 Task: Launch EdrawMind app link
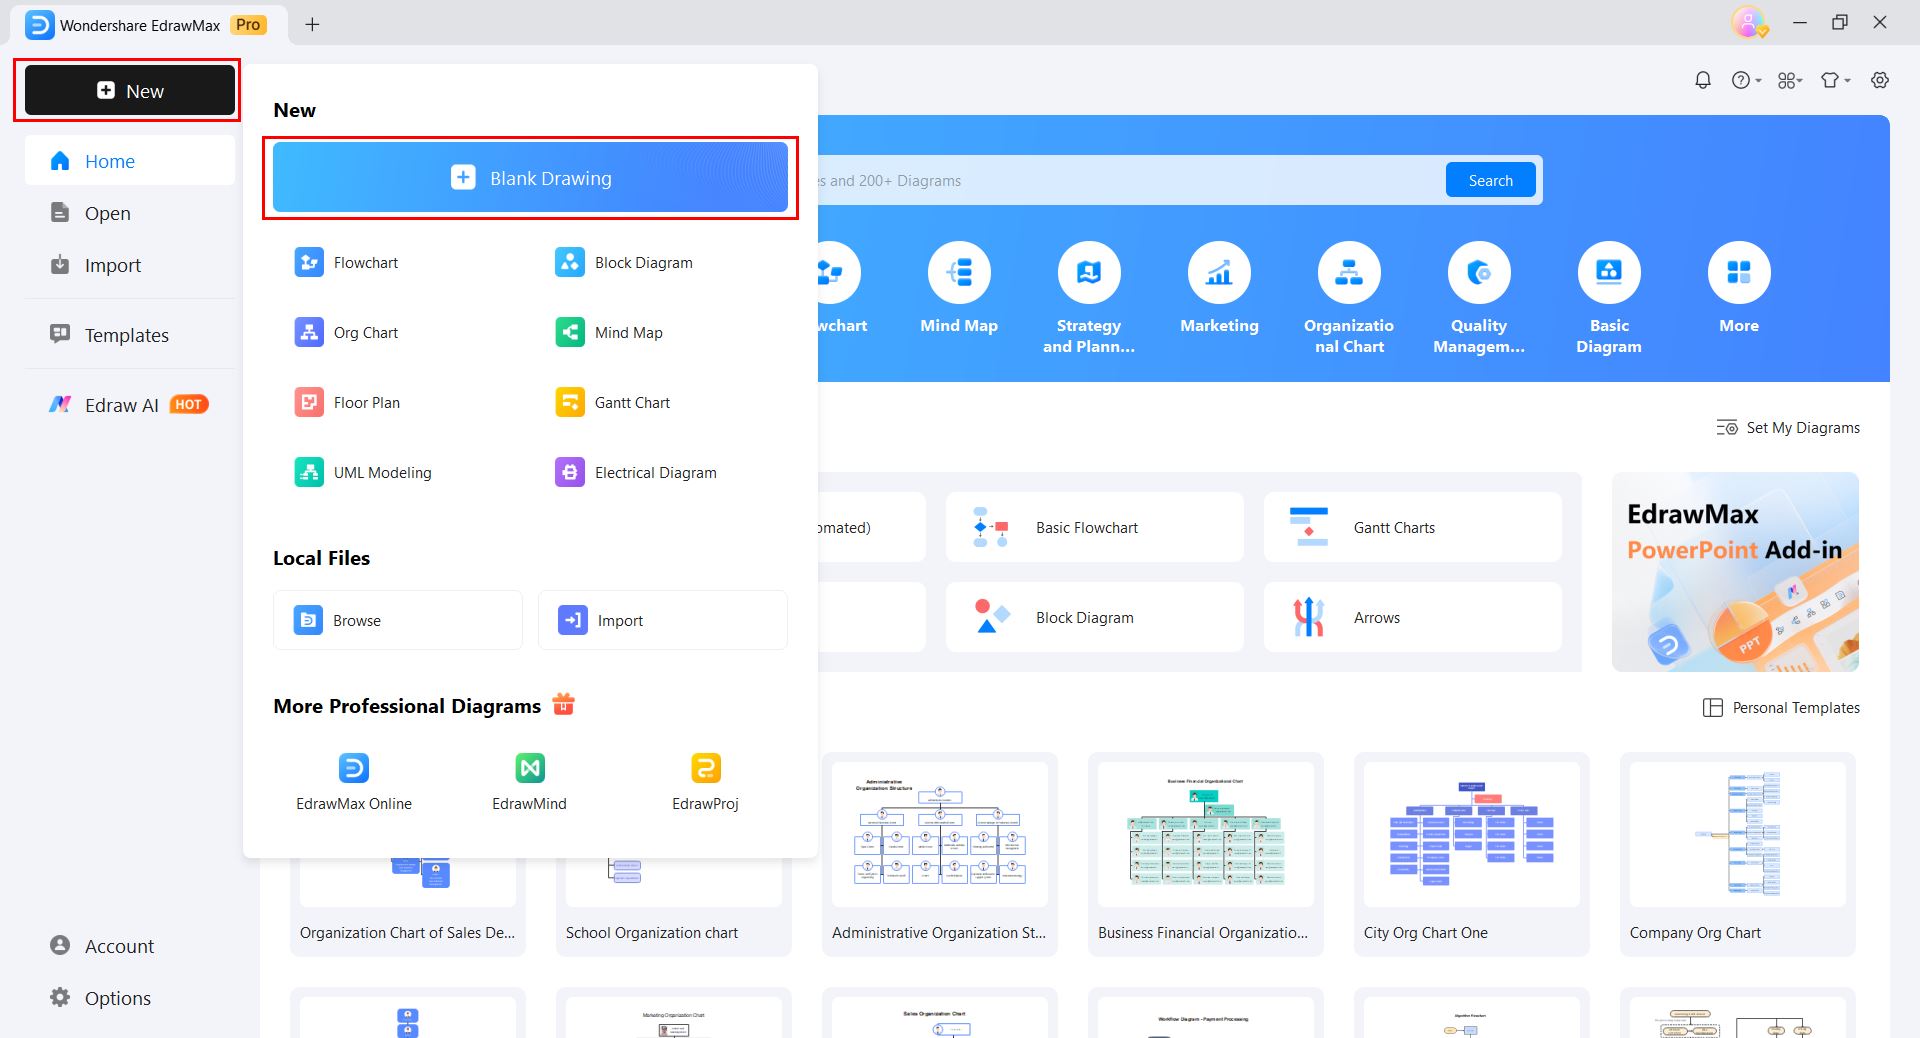[529, 782]
